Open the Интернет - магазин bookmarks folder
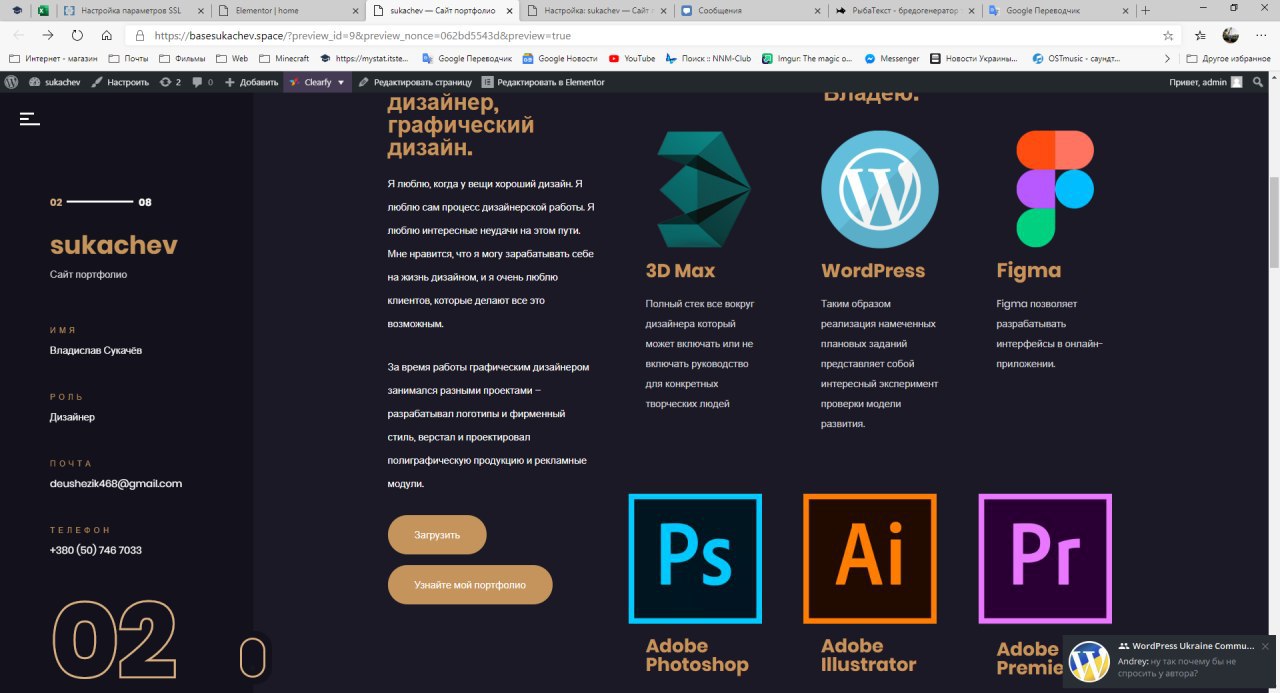Viewport: 1280px width, 693px height. click(54, 58)
